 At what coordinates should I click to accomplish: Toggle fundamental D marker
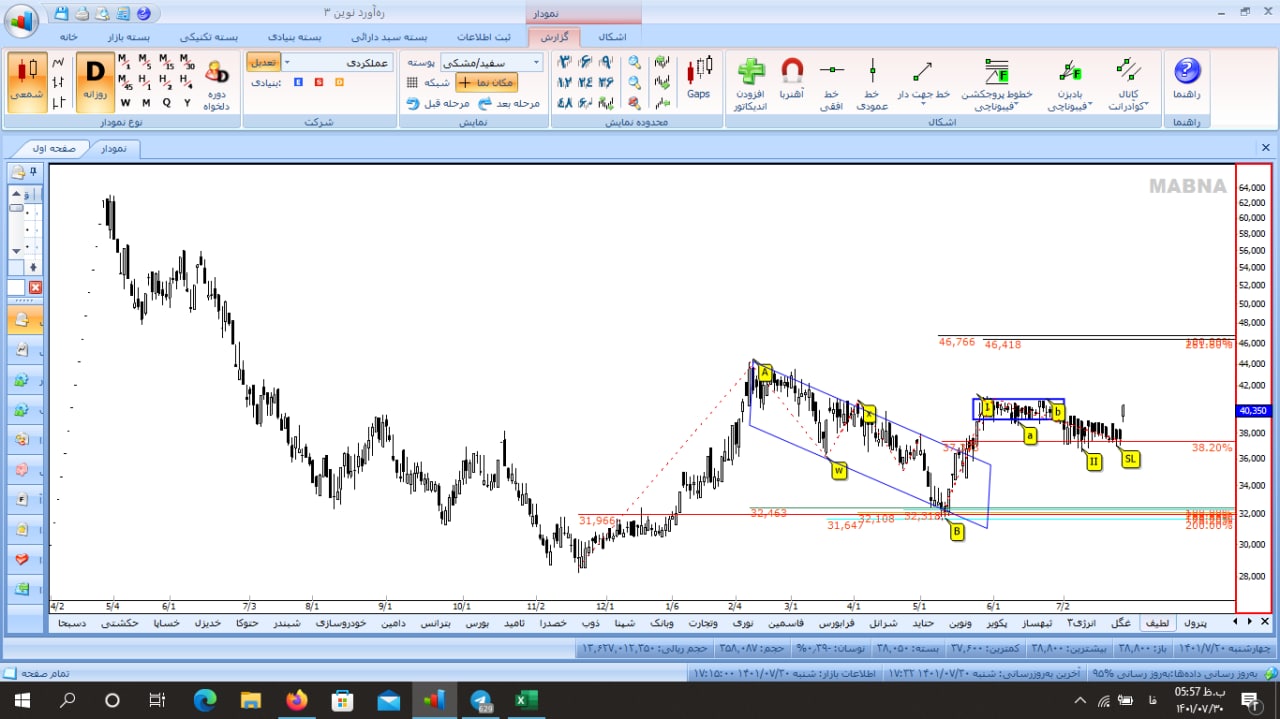pos(339,82)
